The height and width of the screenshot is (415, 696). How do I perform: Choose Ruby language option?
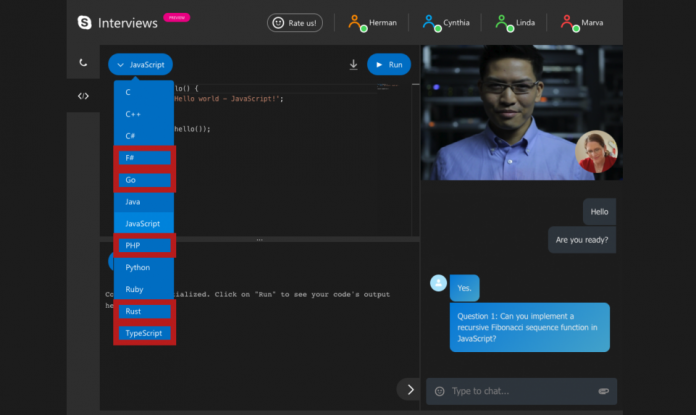(x=144, y=289)
